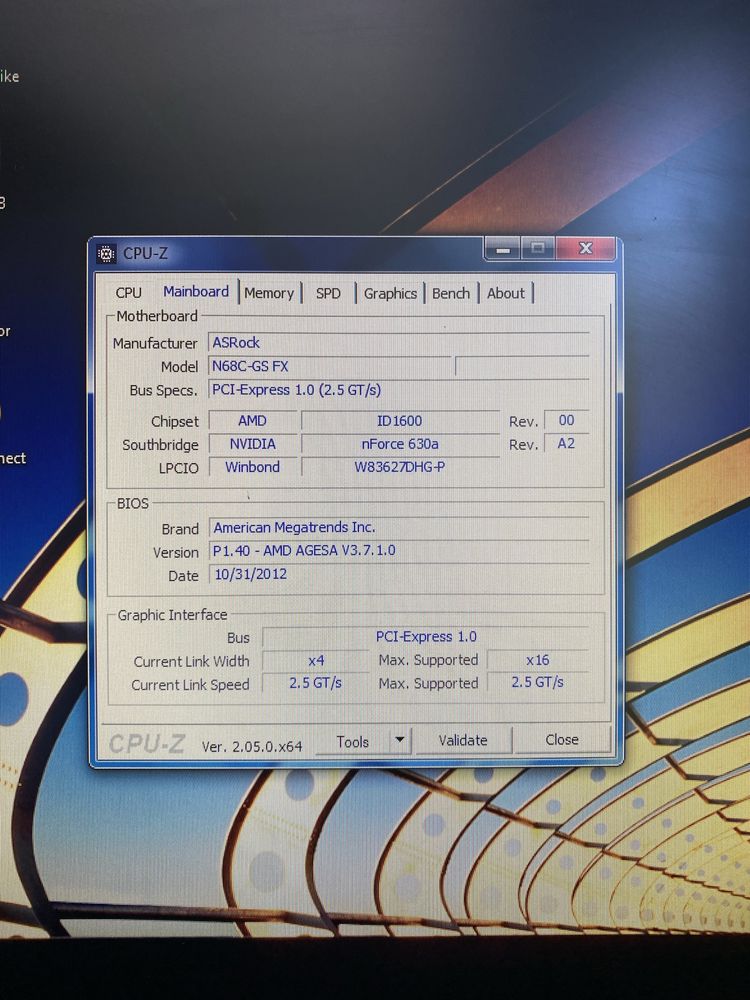Click BIOS Brand American Megatrends Inc.
This screenshot has width=750, height=1000.
[x=399, y=527]
